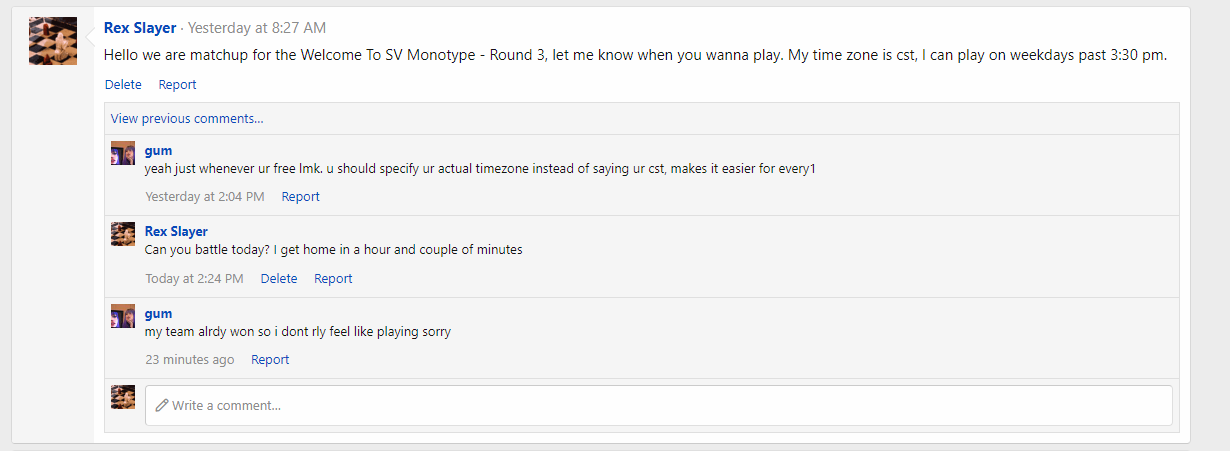Click your avatar next to the comment box

point(123,397)
